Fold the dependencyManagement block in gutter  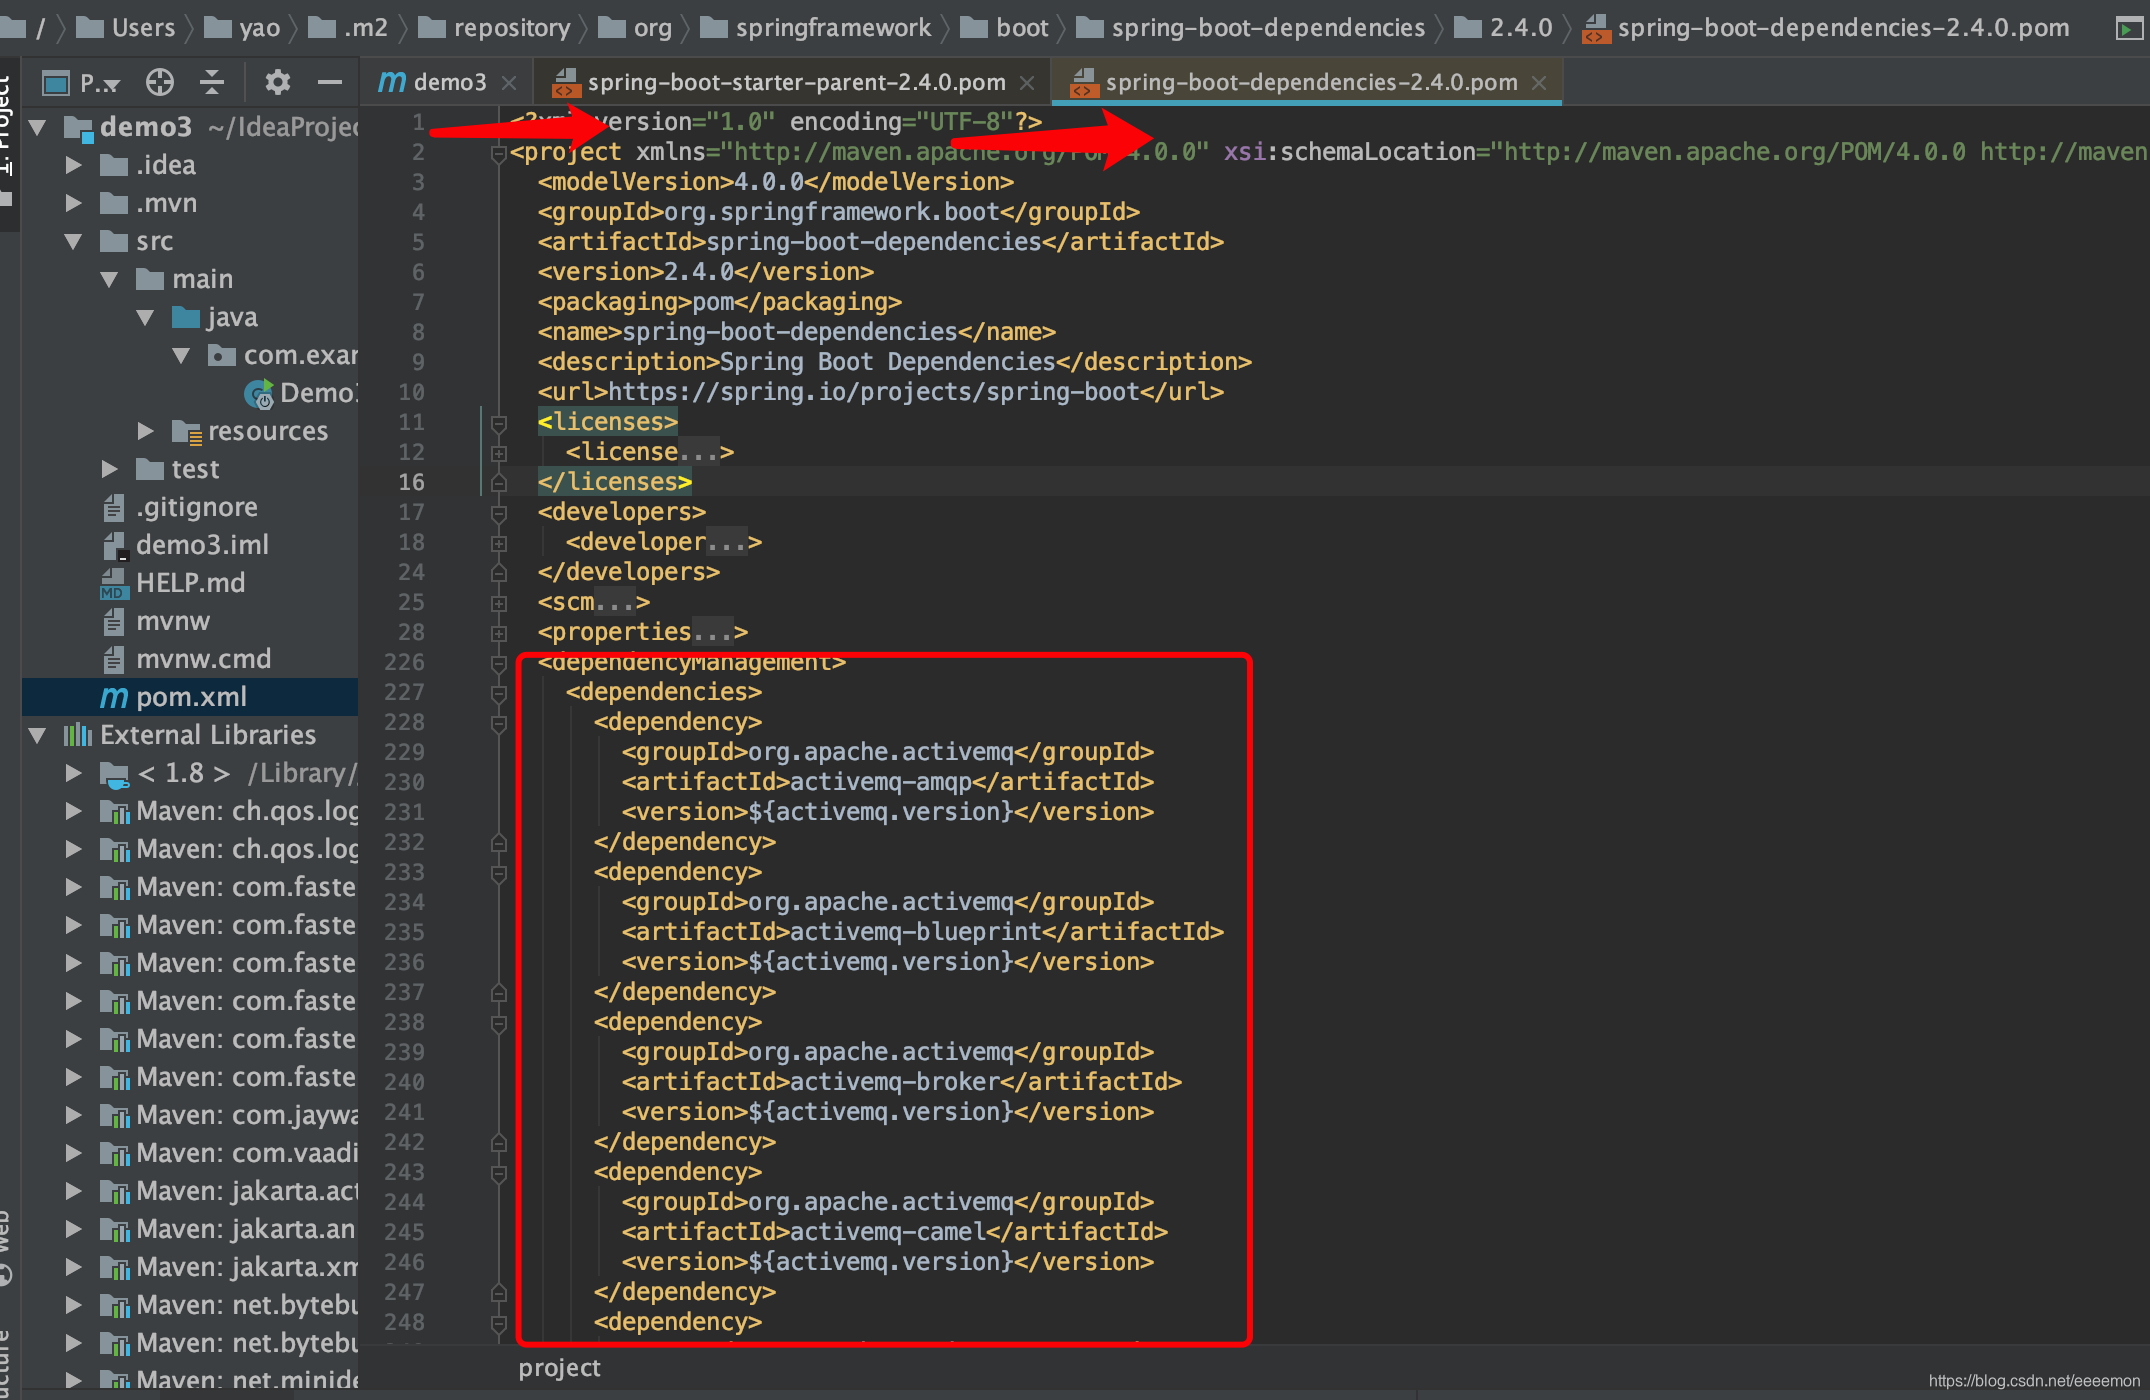coord(499,663)
